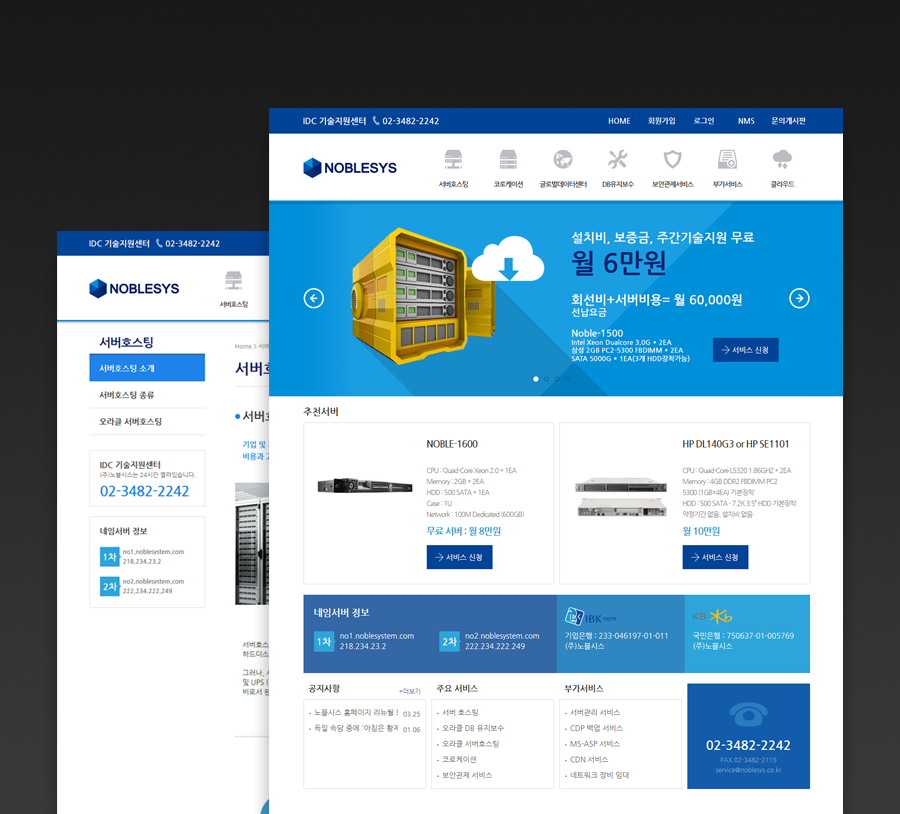Open the 회원가입 top menu link
Image resolution: width=900 pixels, height=814 pixels.
[x=662, y=121]
